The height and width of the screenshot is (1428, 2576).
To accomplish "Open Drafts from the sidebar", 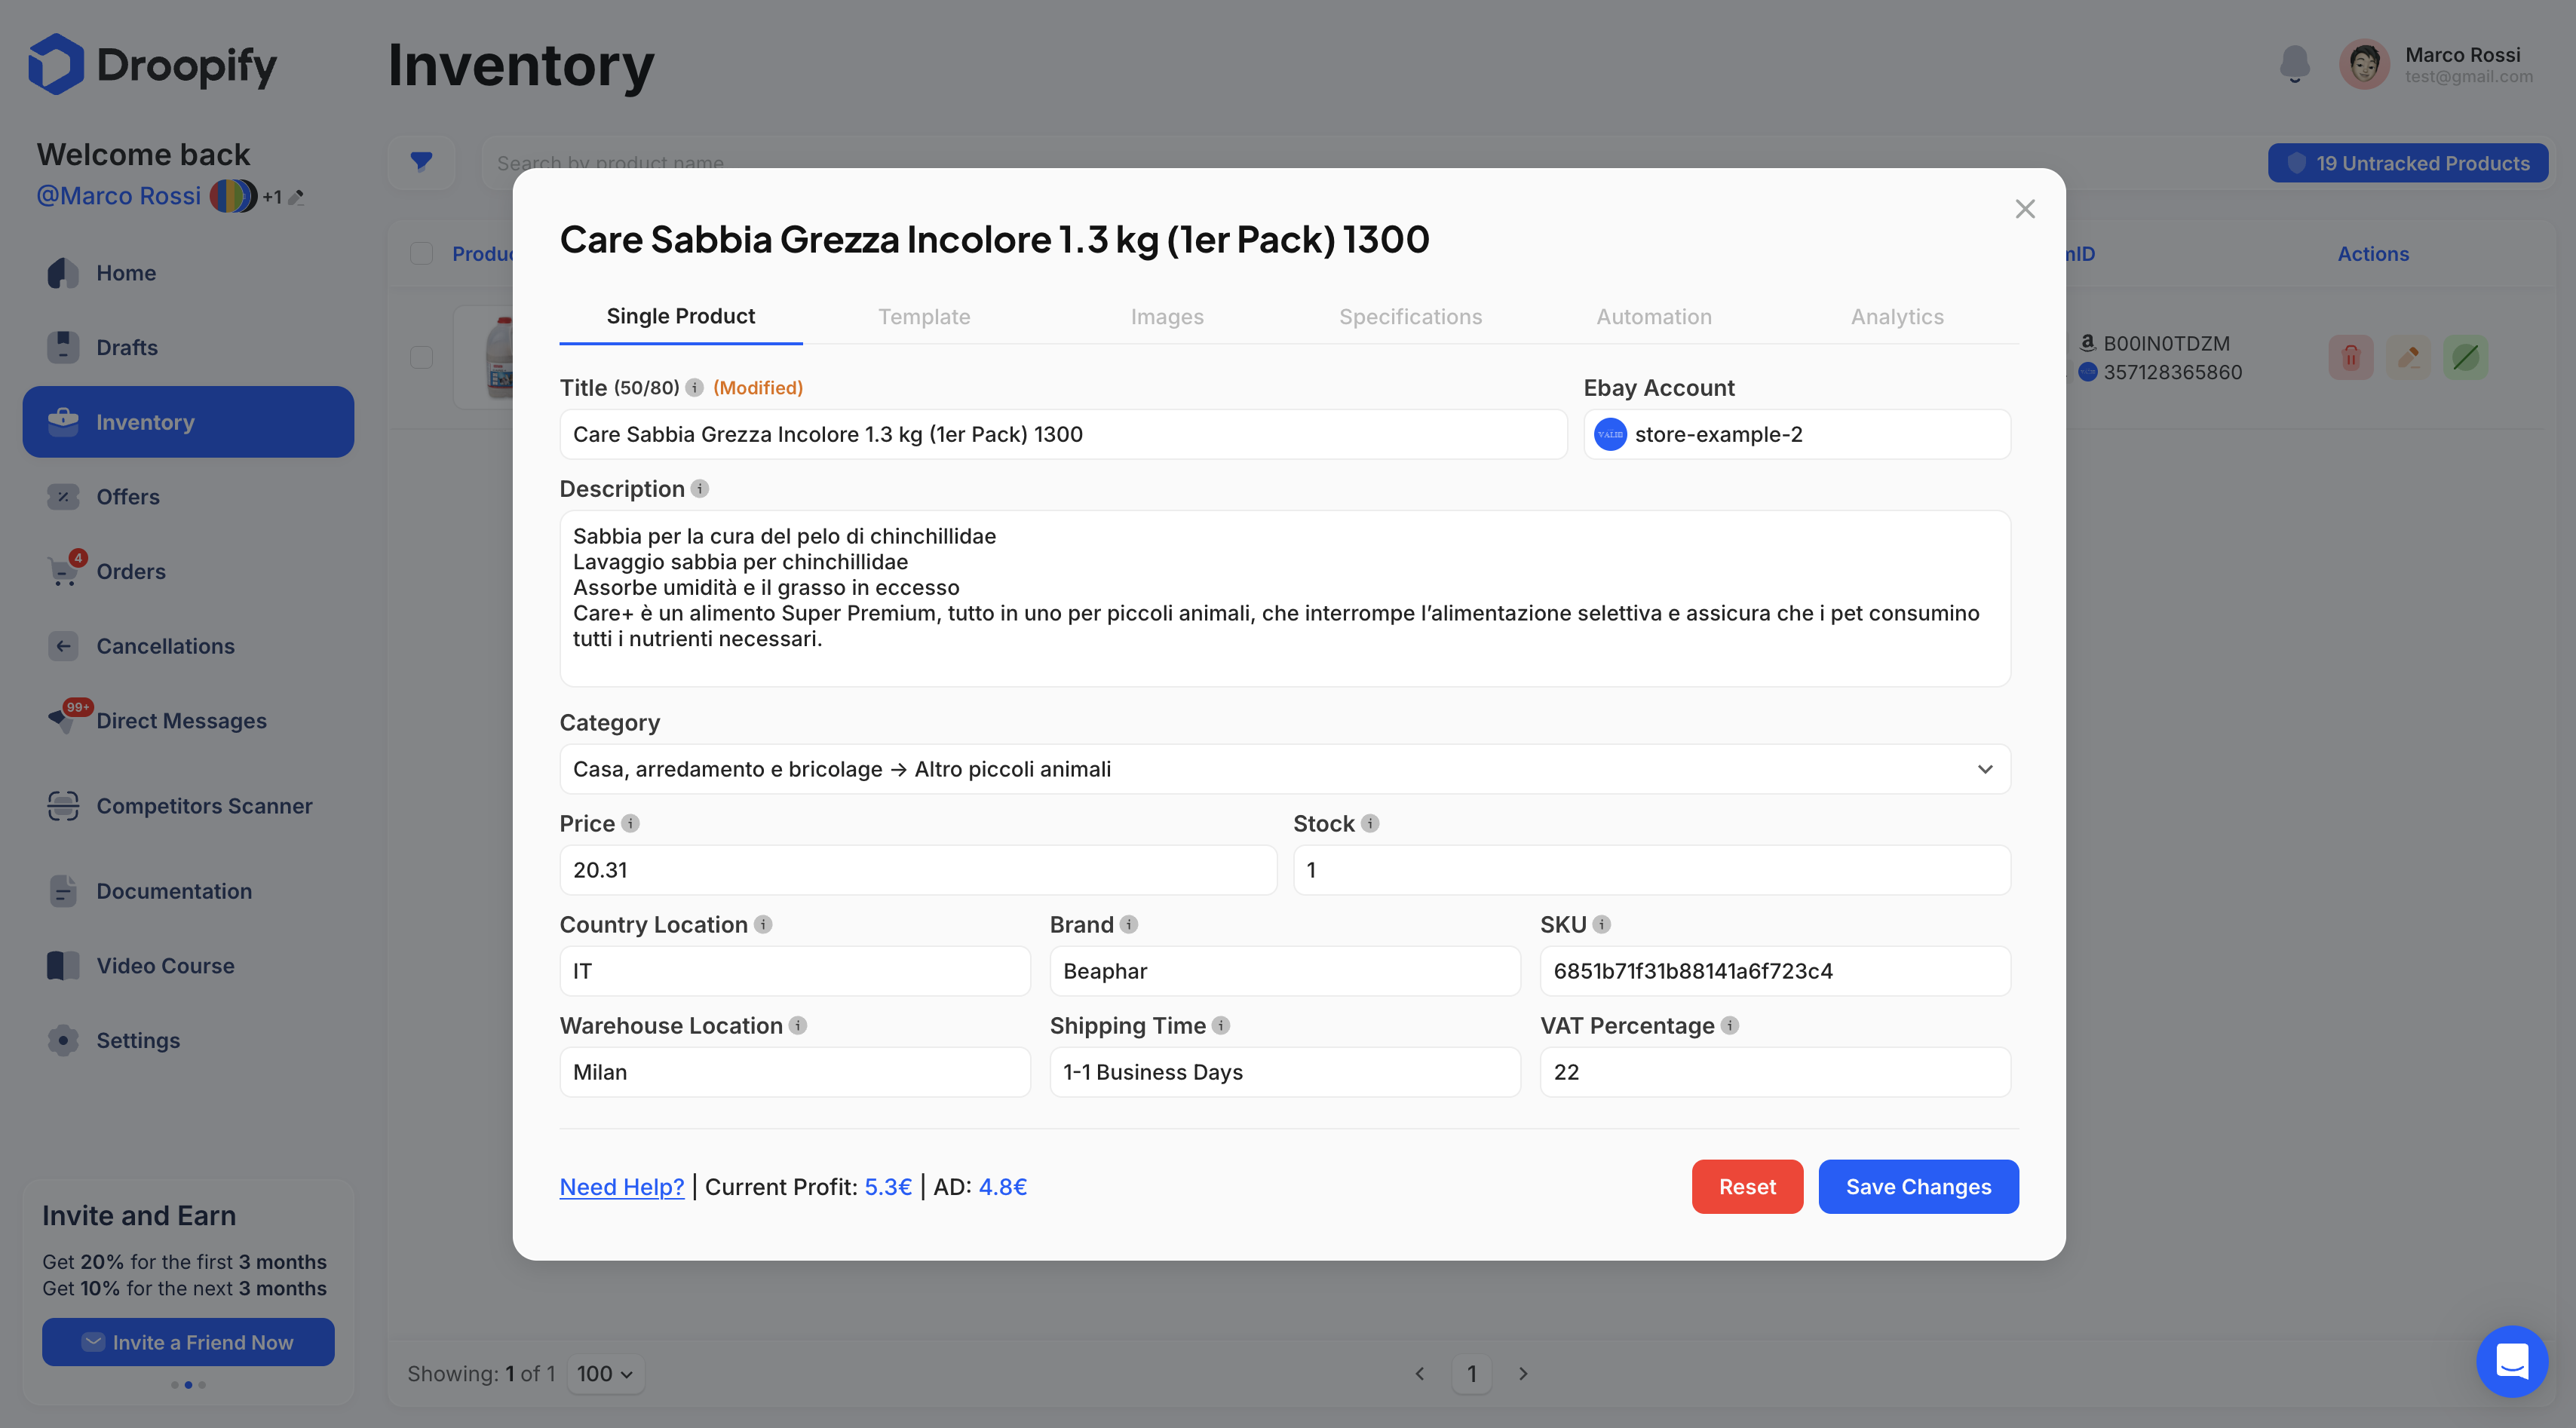I will (x=126, y=347).
